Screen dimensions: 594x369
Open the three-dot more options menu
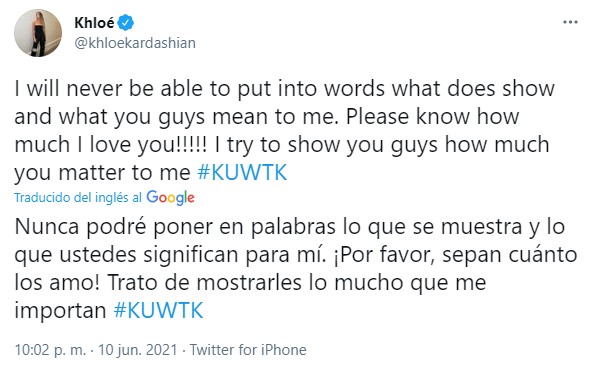pyautogui.click(x=570, y=22)
